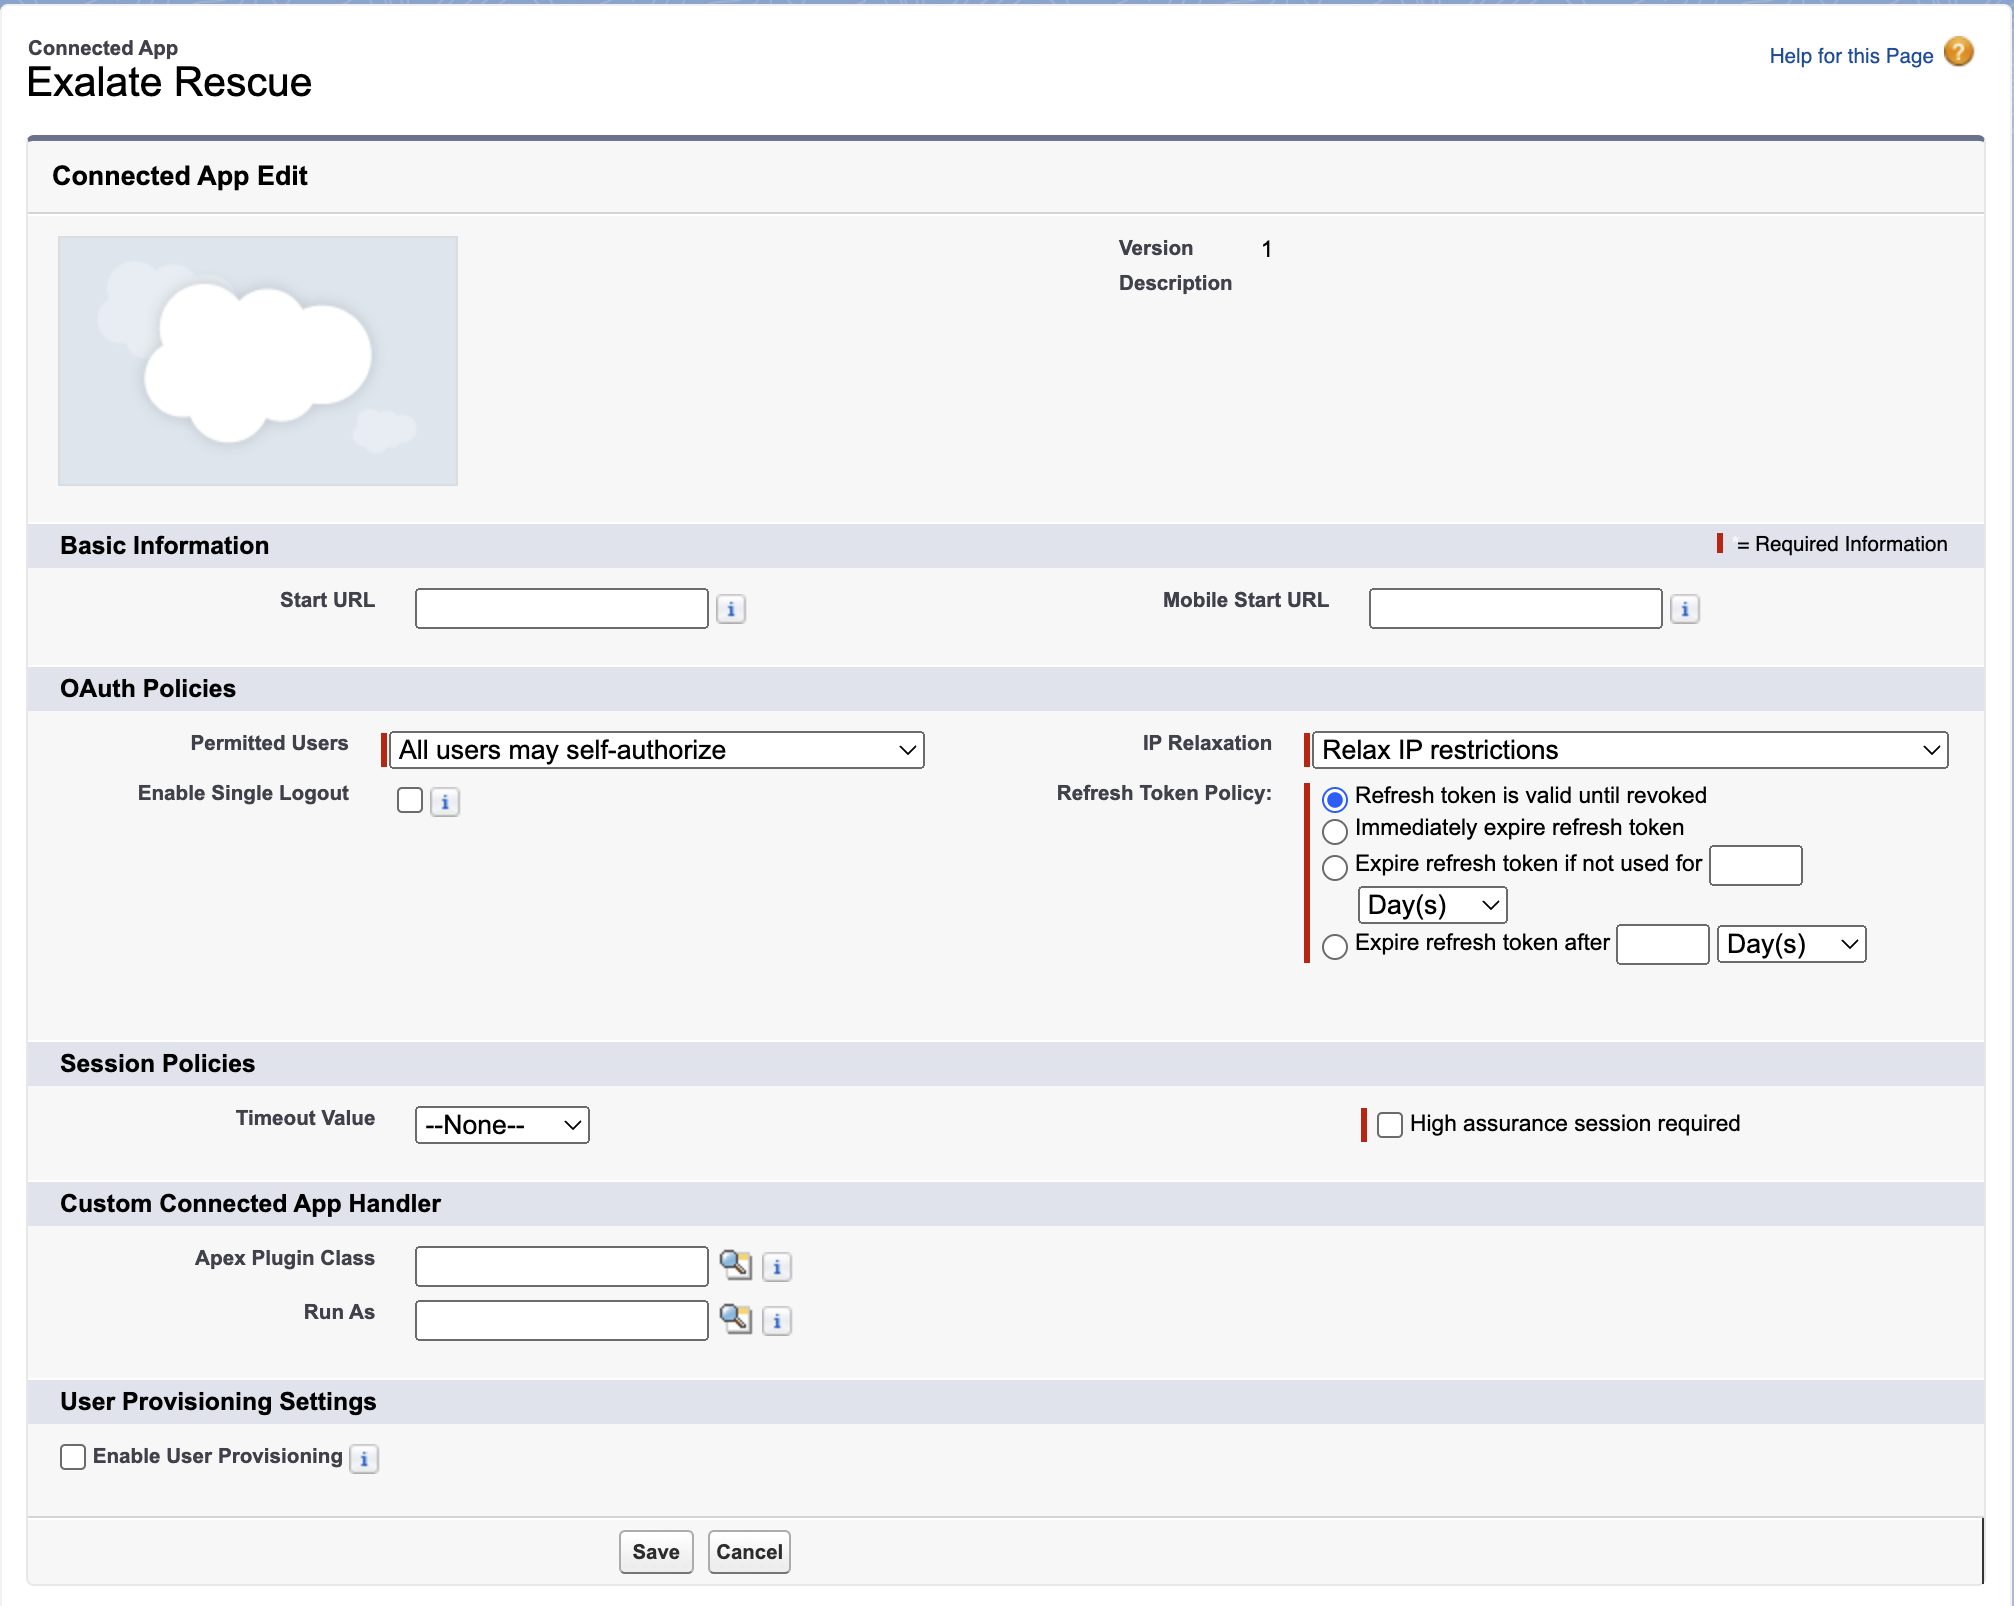
Task: Select Immediately expire refresh token radio
Action: pyautogui.click(x=1335, y=831)
